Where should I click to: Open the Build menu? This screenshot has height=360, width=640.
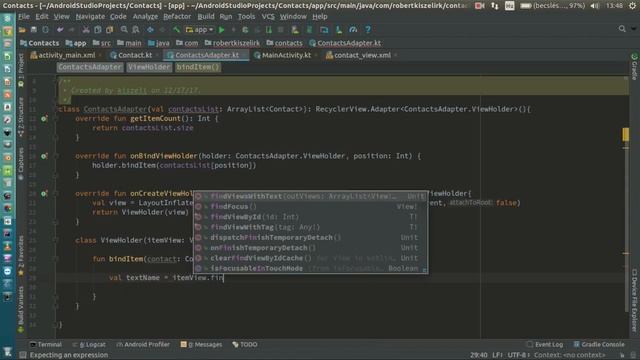click(x=206, y=17)
